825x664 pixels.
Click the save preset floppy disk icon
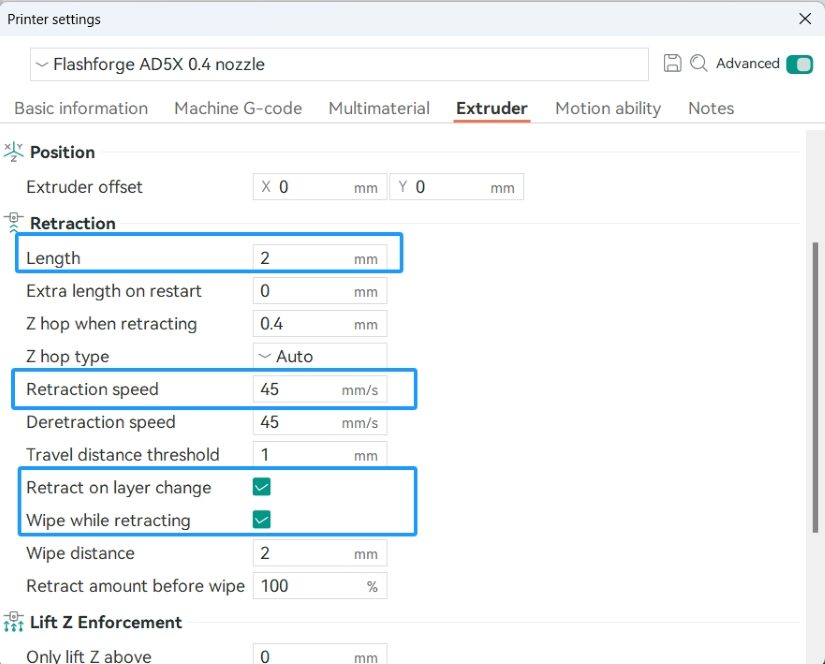673,64
